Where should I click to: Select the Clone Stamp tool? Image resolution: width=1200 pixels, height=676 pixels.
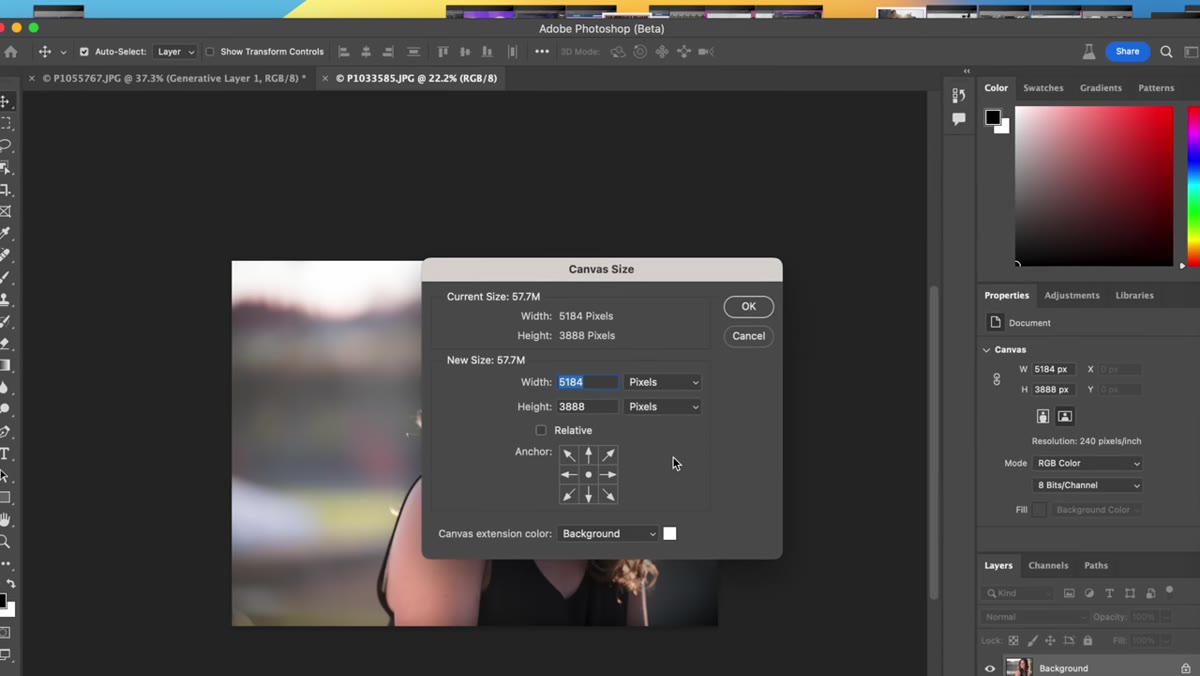pos(5,299)
